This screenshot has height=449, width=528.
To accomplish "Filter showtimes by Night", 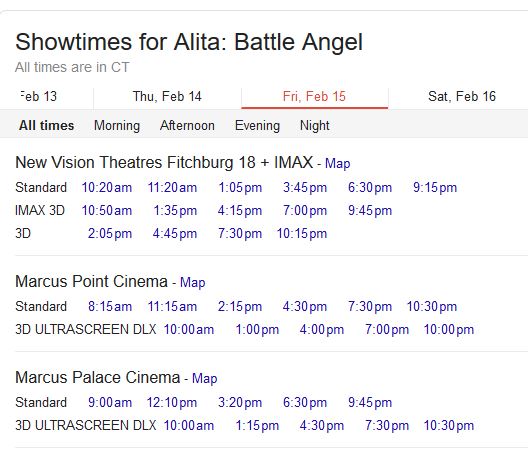I will [315, 126].
